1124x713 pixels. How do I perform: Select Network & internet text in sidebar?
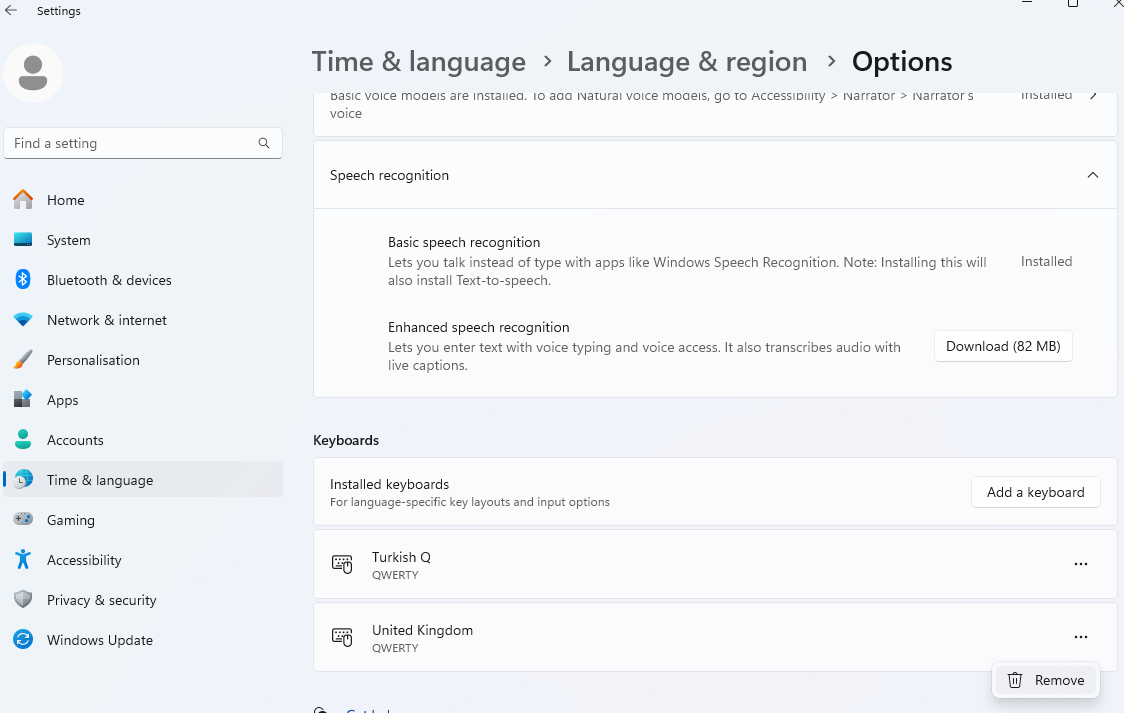click(106, 320)
